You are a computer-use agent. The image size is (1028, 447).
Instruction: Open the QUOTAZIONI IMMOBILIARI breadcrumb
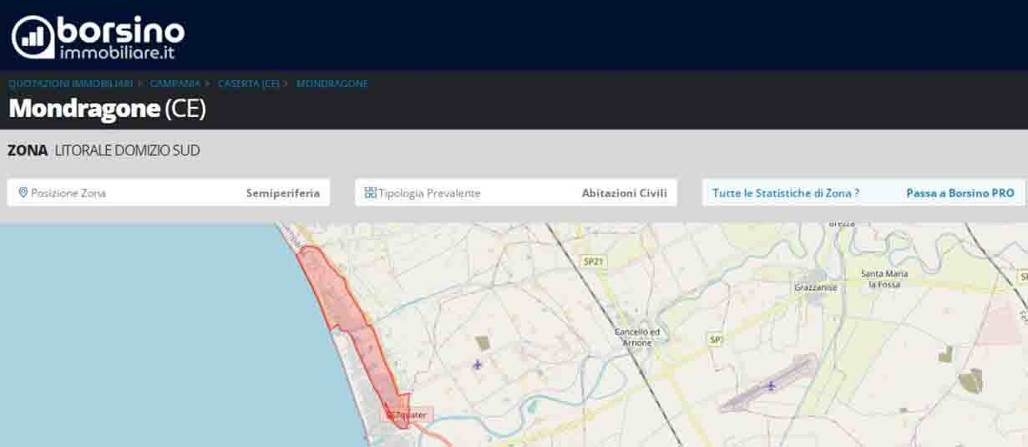pyautogui.click(x=70, y=84)
